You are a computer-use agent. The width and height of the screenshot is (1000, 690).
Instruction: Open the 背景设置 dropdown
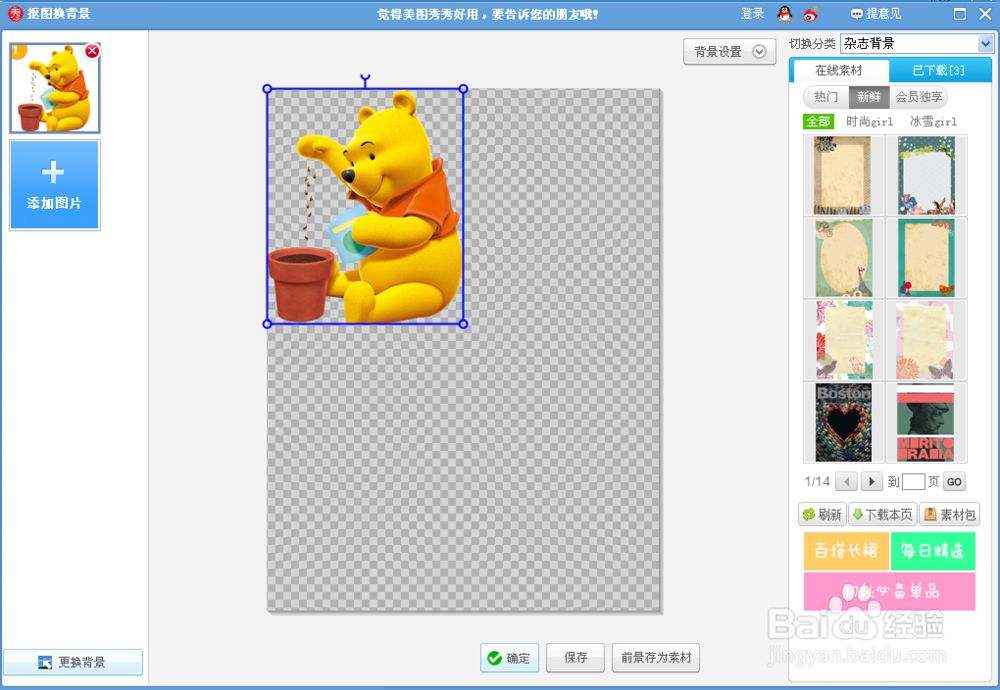coord(730,52)
